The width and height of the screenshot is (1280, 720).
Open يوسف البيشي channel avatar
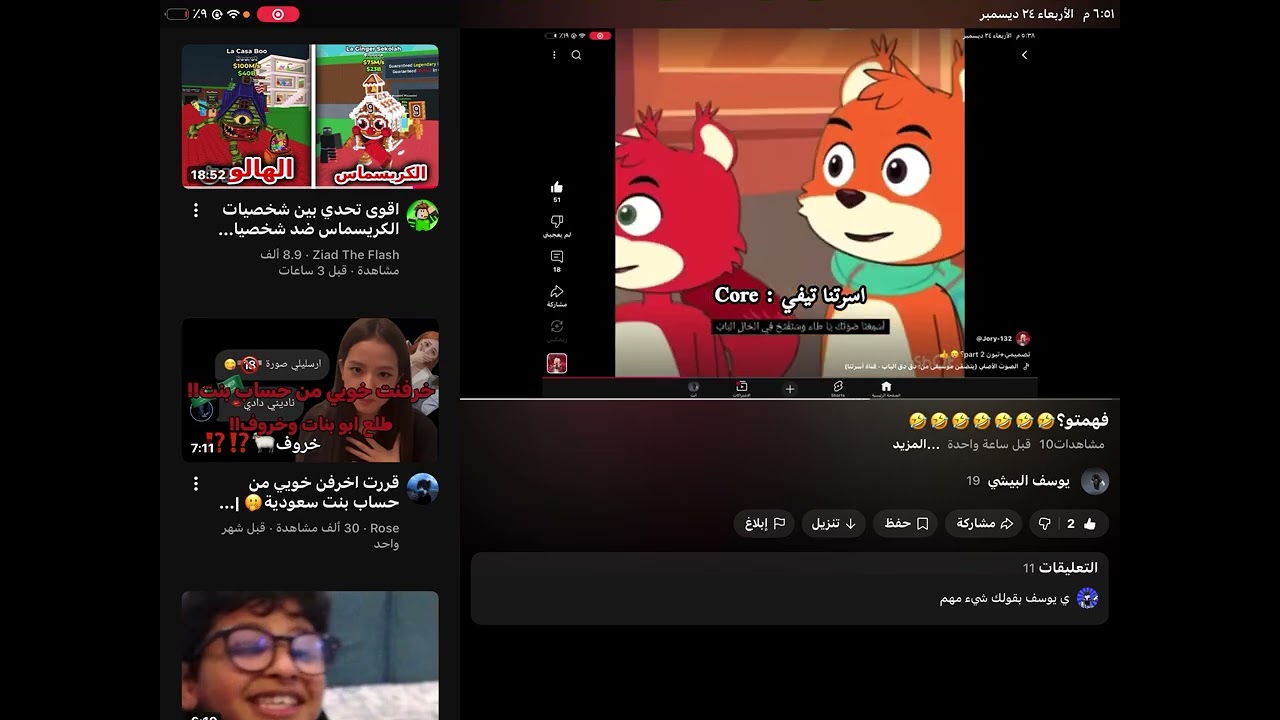tap(1095, 482)
